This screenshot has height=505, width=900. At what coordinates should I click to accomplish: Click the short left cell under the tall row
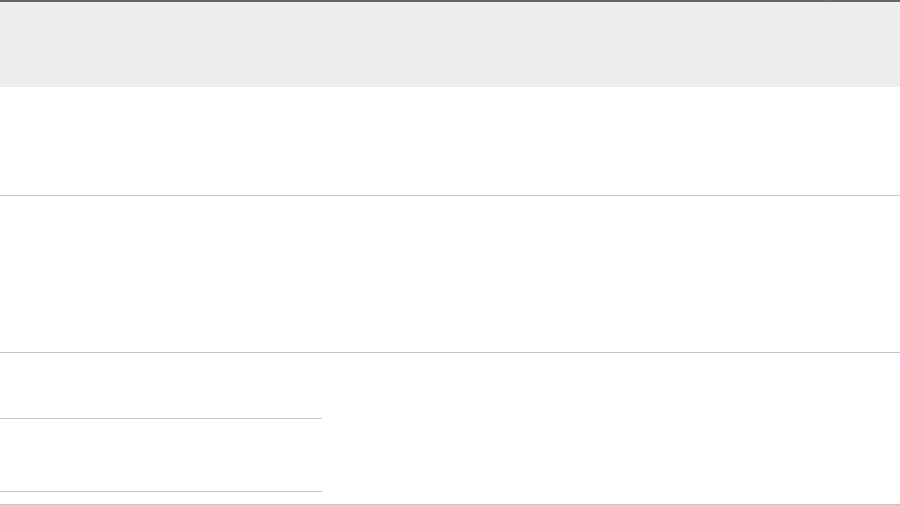pos(160,385)
